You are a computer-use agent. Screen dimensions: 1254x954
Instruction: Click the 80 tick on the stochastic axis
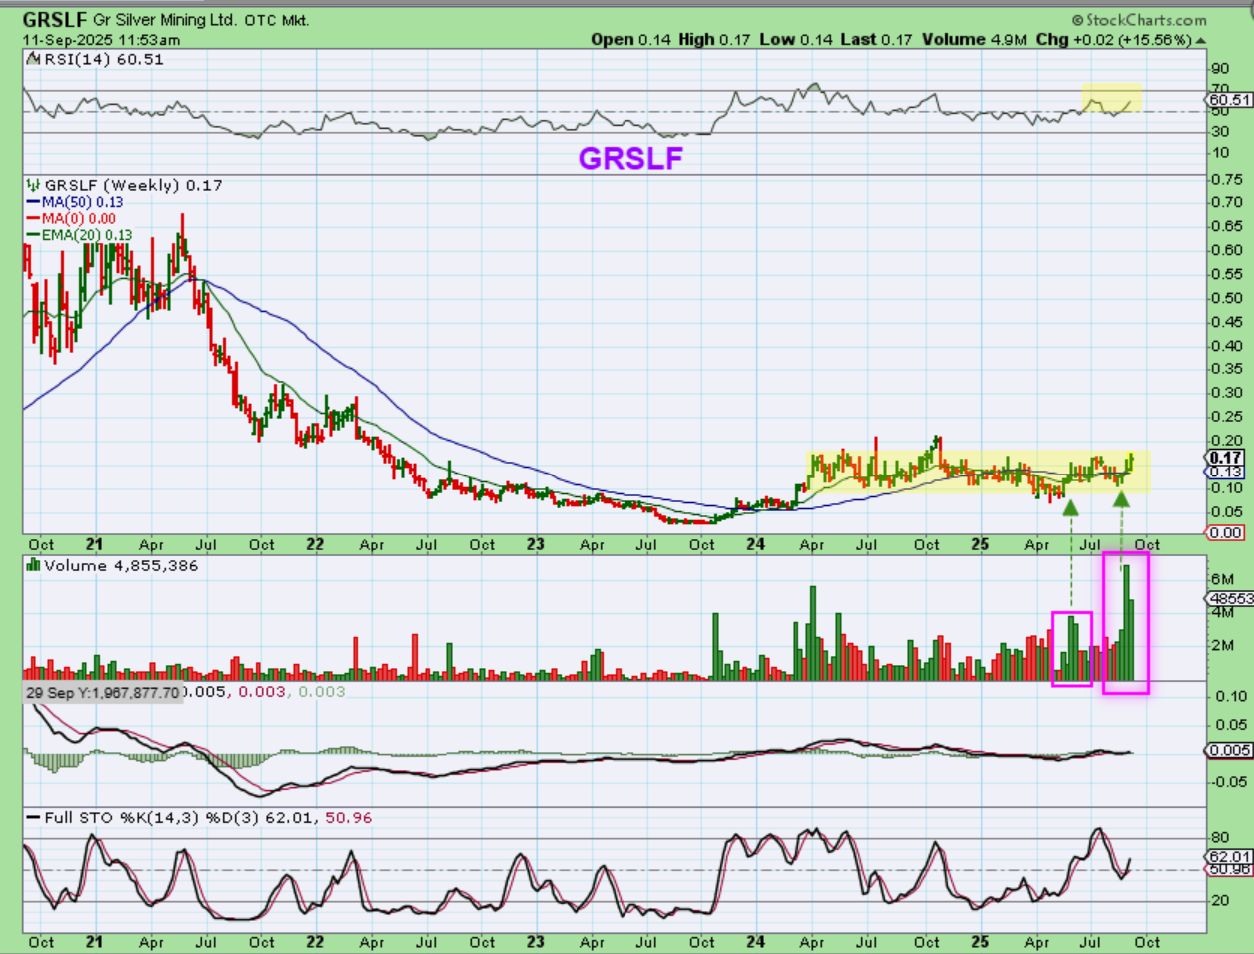(x=1220, y=837)
